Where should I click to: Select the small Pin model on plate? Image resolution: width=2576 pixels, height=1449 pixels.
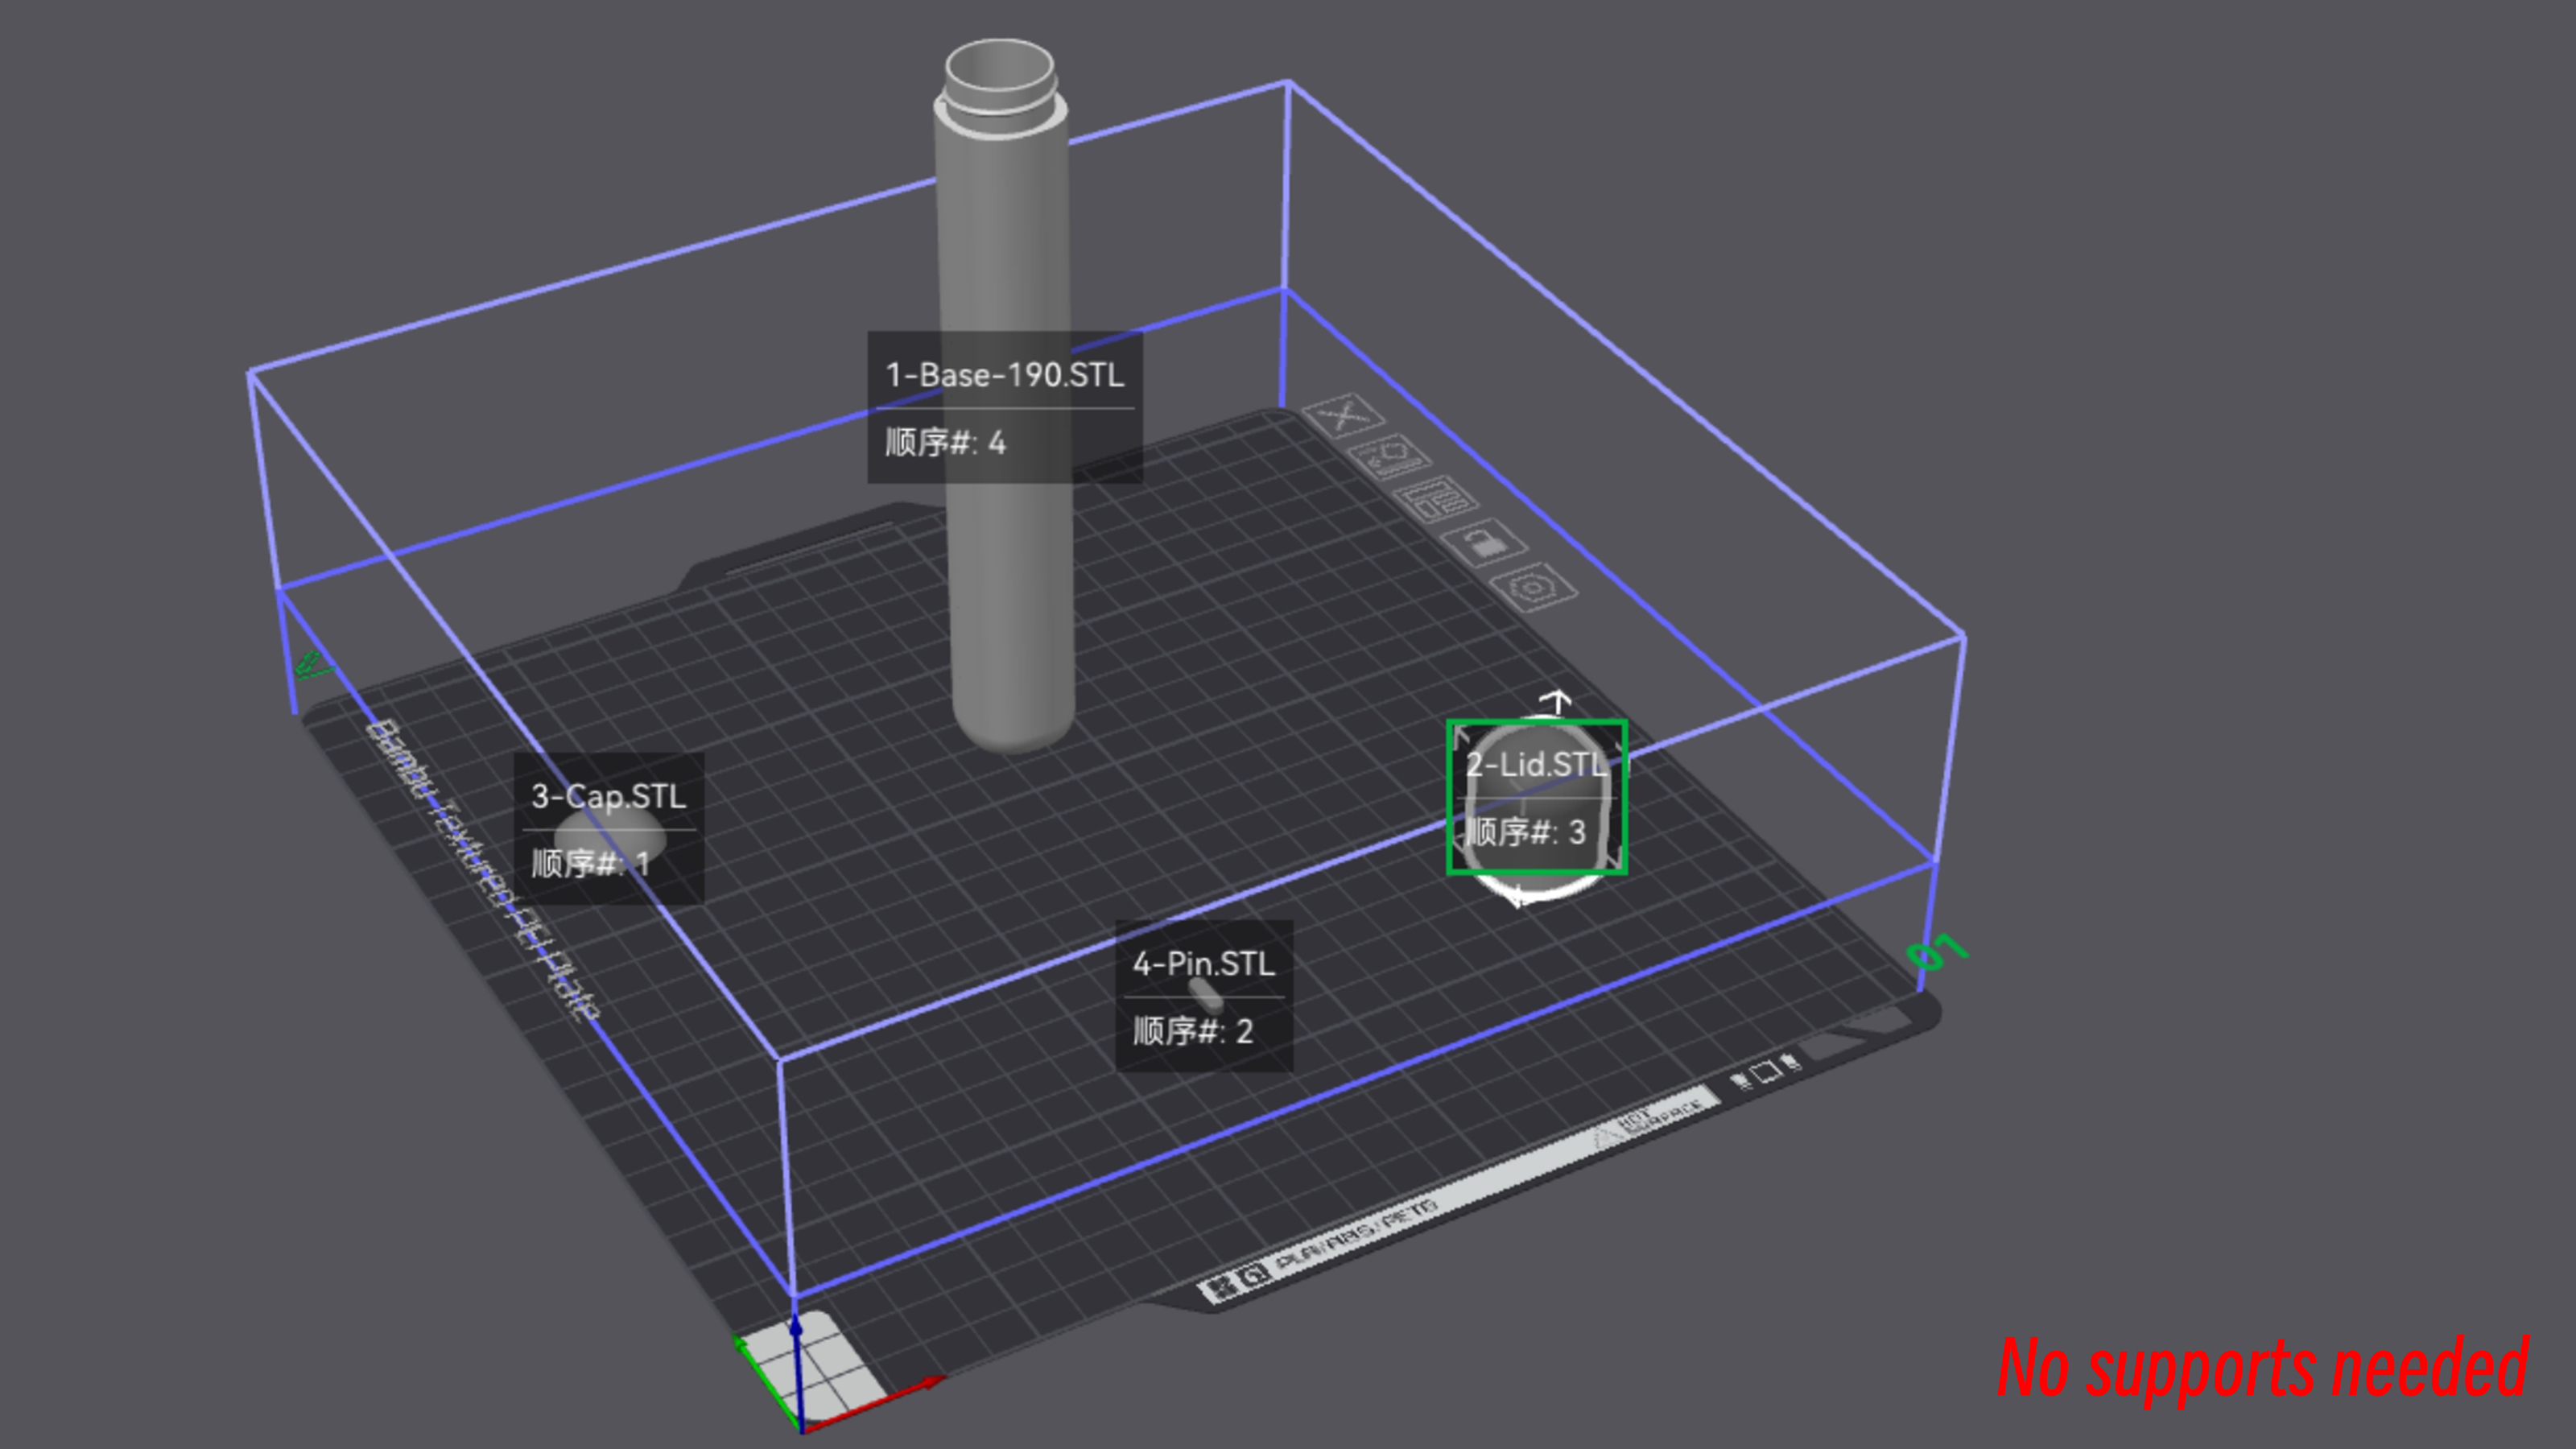pyautogui.click(x=1205, y=994)
